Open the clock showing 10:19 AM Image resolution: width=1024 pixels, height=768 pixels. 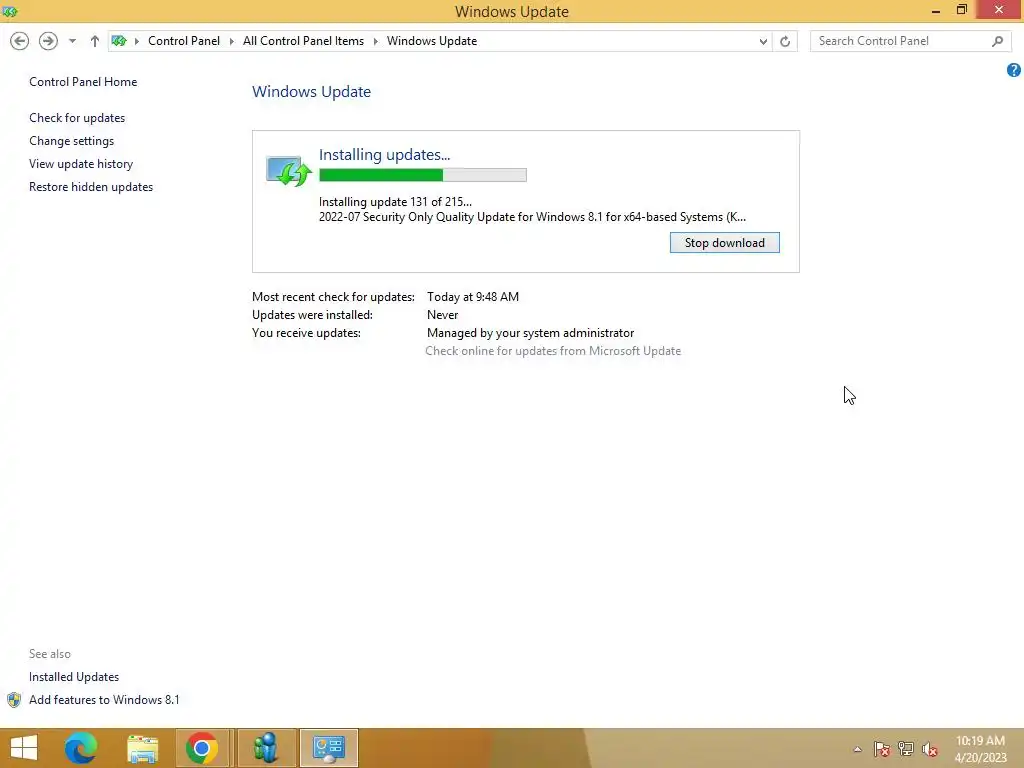click(980, 749)
